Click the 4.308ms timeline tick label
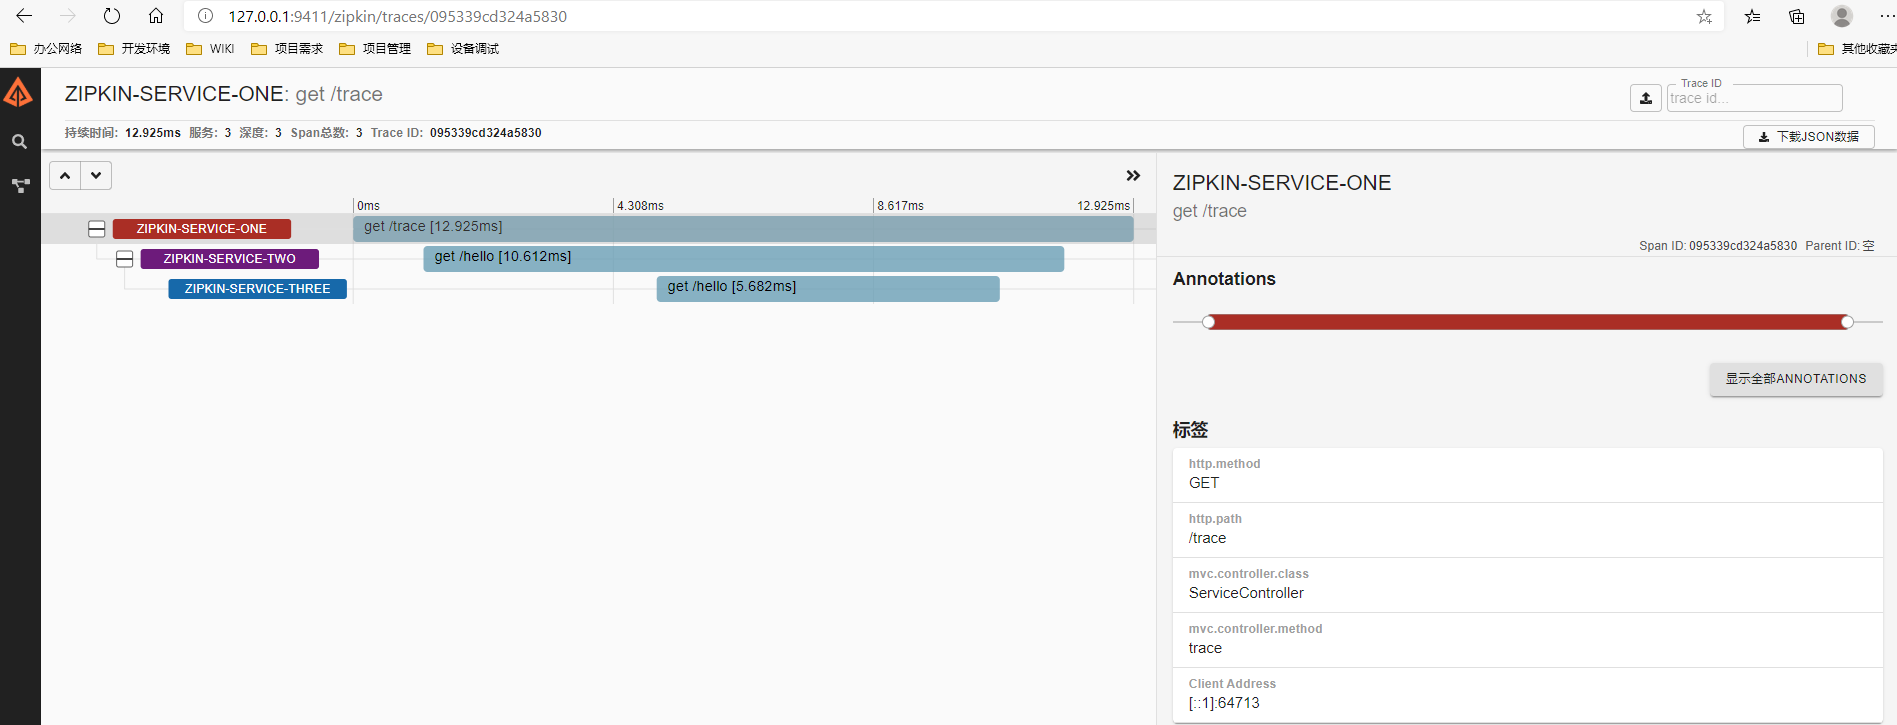The width and height of the screenshot is (1897, 725). [x=640, y=206]
